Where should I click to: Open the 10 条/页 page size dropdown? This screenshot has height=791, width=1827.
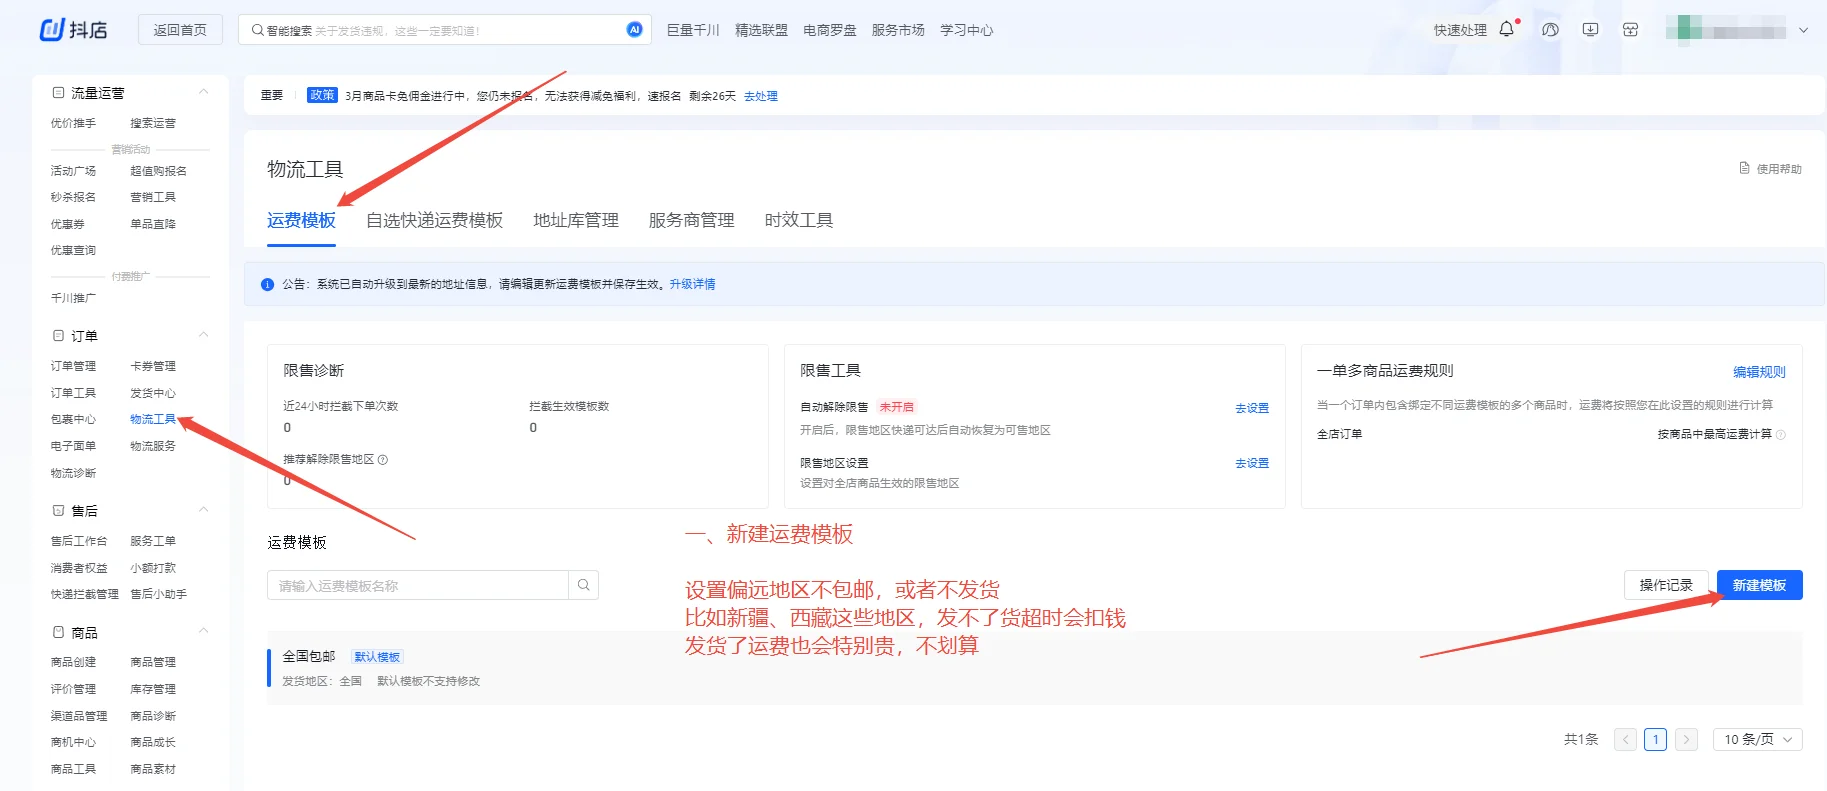[x=1757, y=739]
